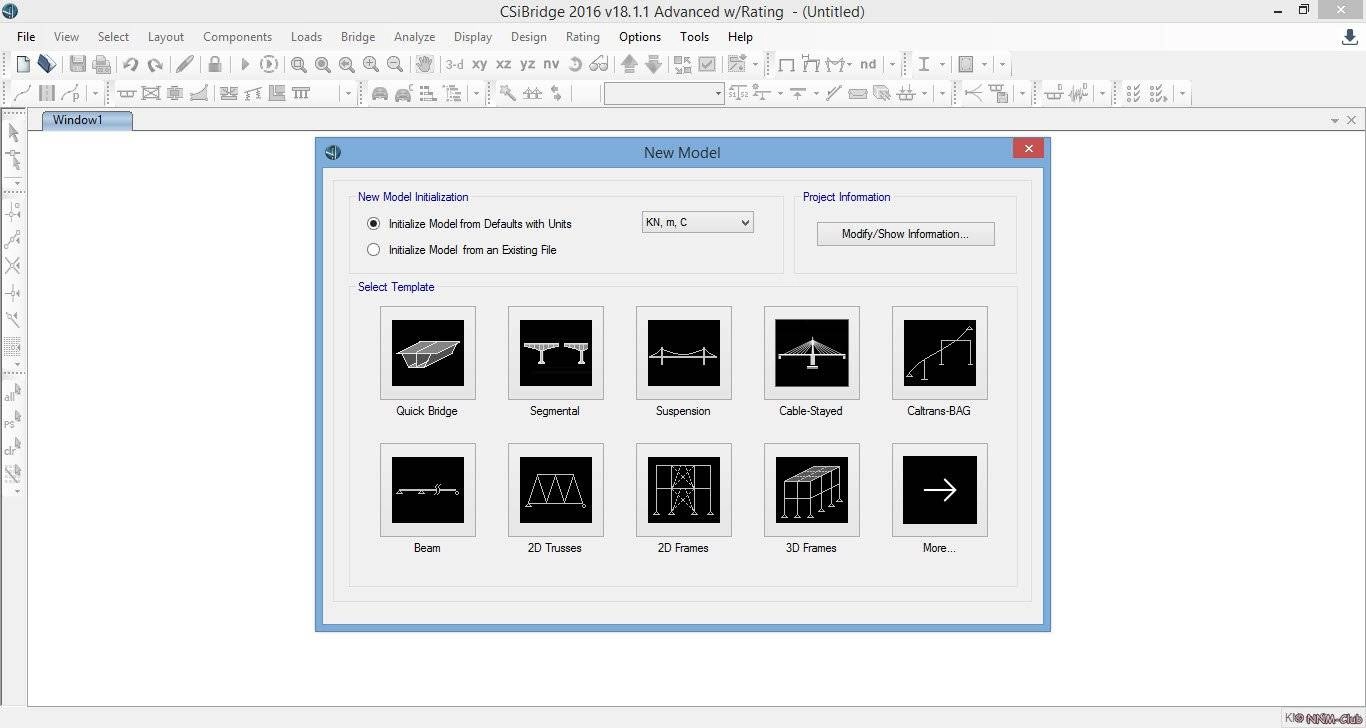
Task: Click the nd toolbar button
Action: [x=868, y=64]
